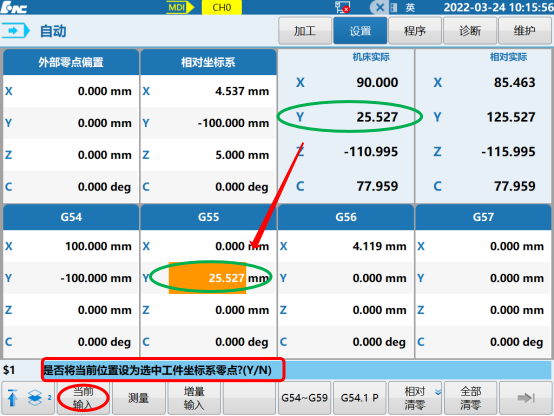
Task: Click the auto mode arrow icon
Action: pos(16,31)
